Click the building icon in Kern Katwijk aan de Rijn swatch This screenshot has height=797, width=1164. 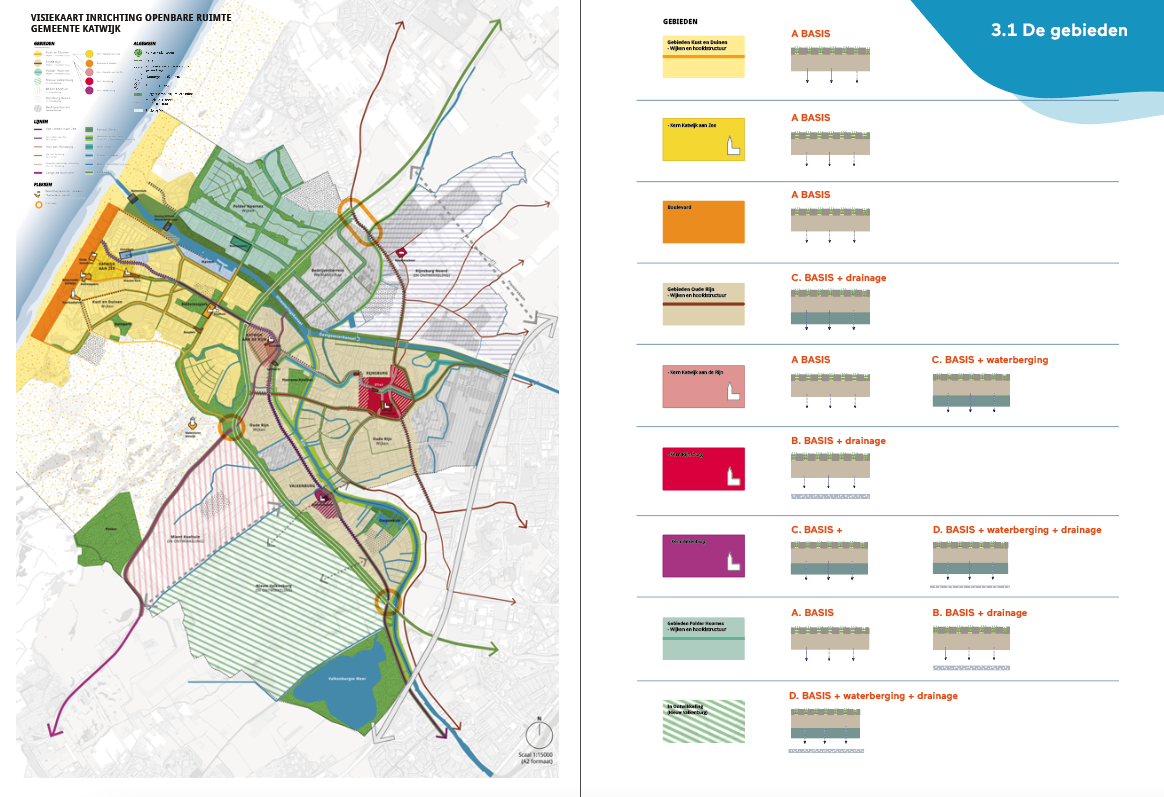coord(733,393)
